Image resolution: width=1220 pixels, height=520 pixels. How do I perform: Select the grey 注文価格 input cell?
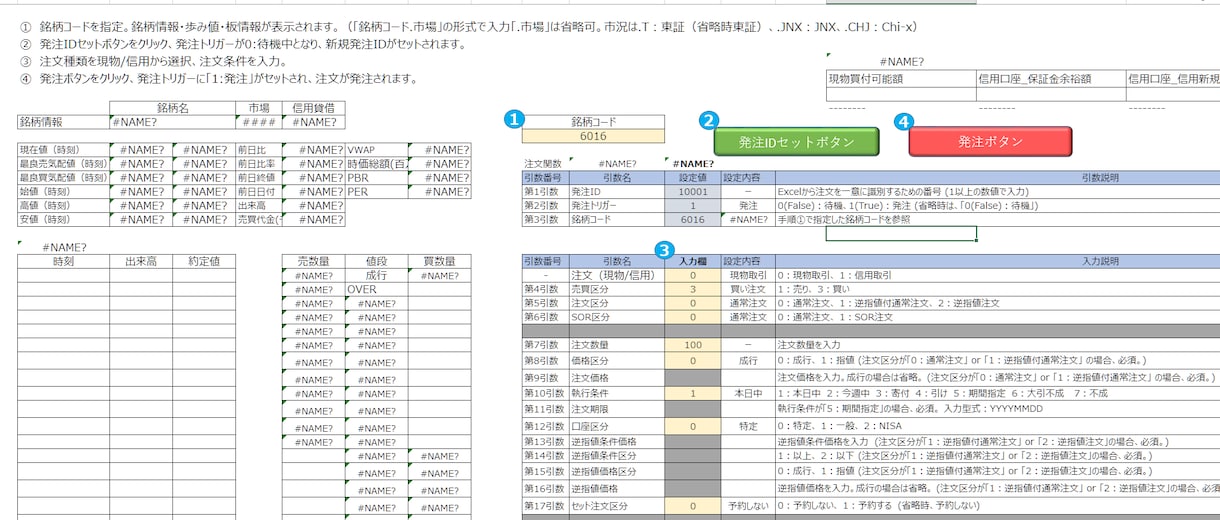pos(692,378)
